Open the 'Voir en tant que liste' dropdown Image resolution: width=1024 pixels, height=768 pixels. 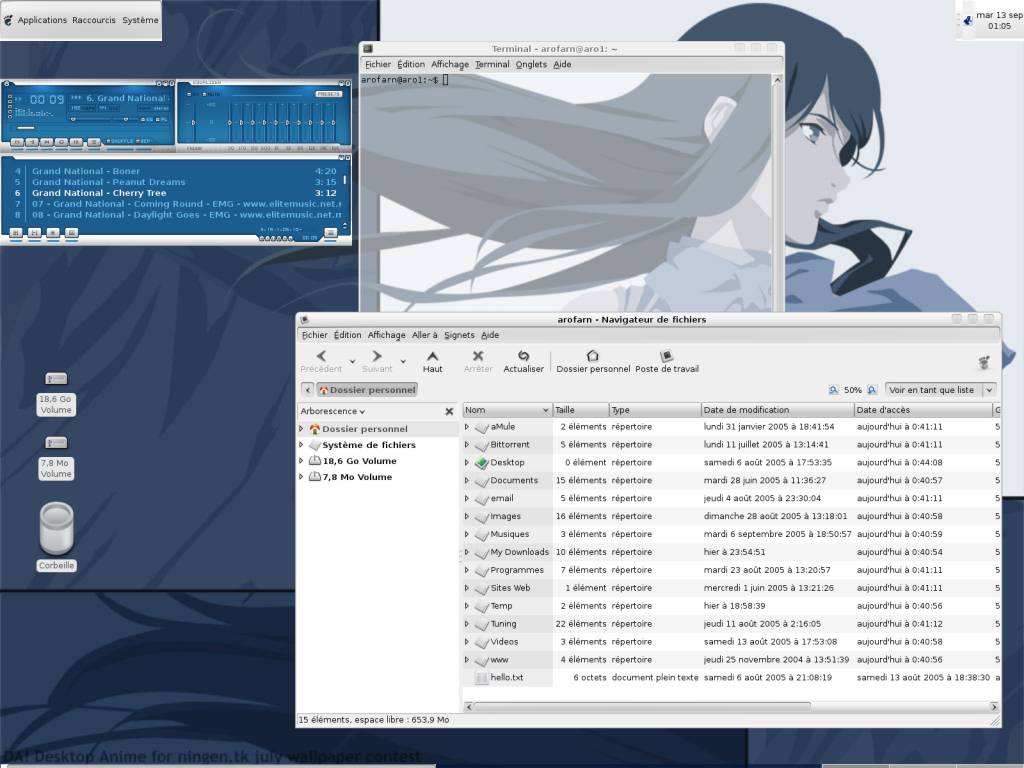point(940,390)
